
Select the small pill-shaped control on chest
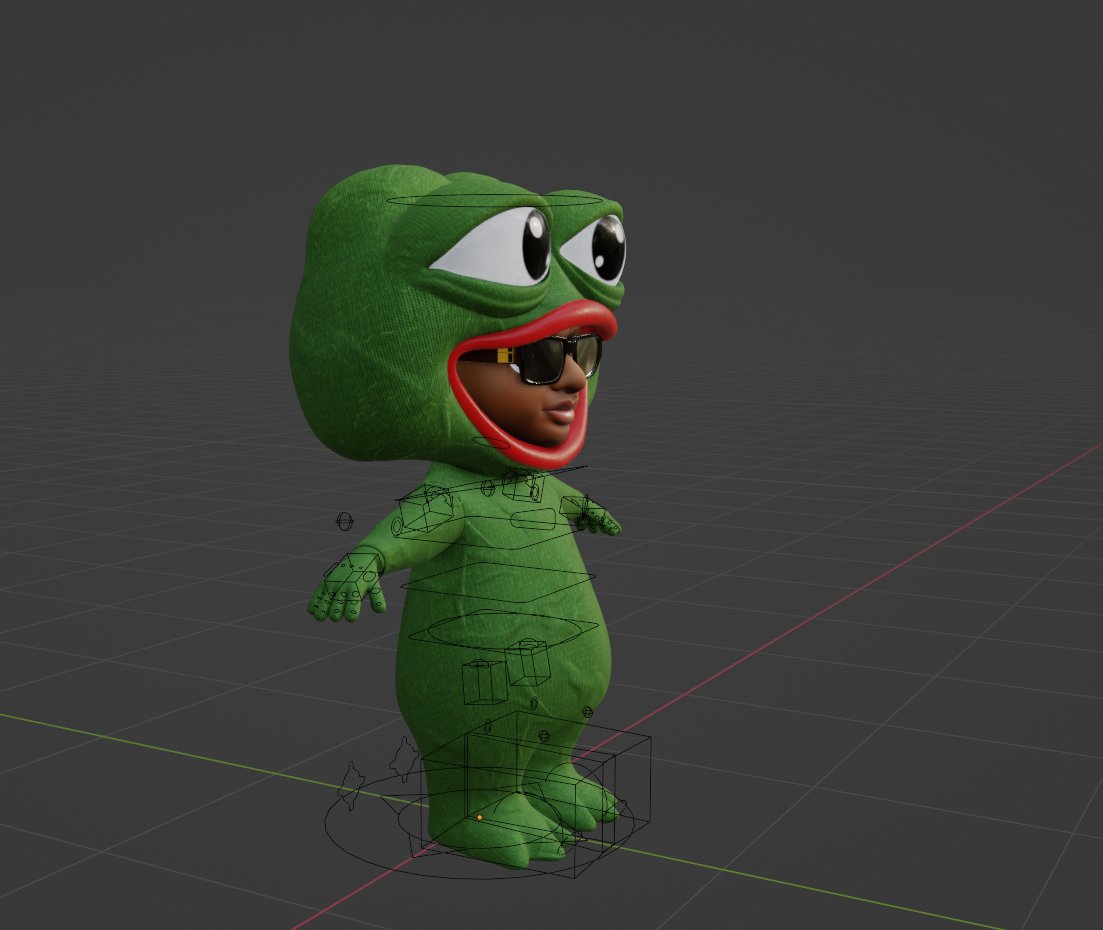pyautogui.click(x=535, y=520)
